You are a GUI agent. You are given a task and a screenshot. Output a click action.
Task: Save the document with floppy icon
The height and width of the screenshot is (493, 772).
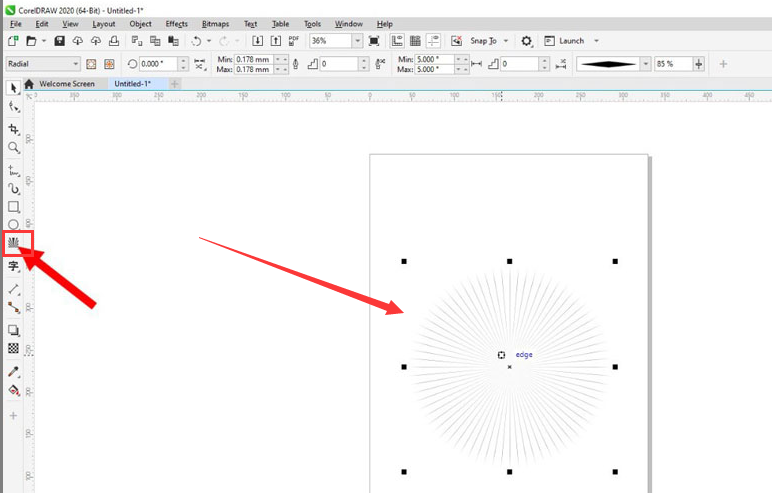tap(60, 41)
